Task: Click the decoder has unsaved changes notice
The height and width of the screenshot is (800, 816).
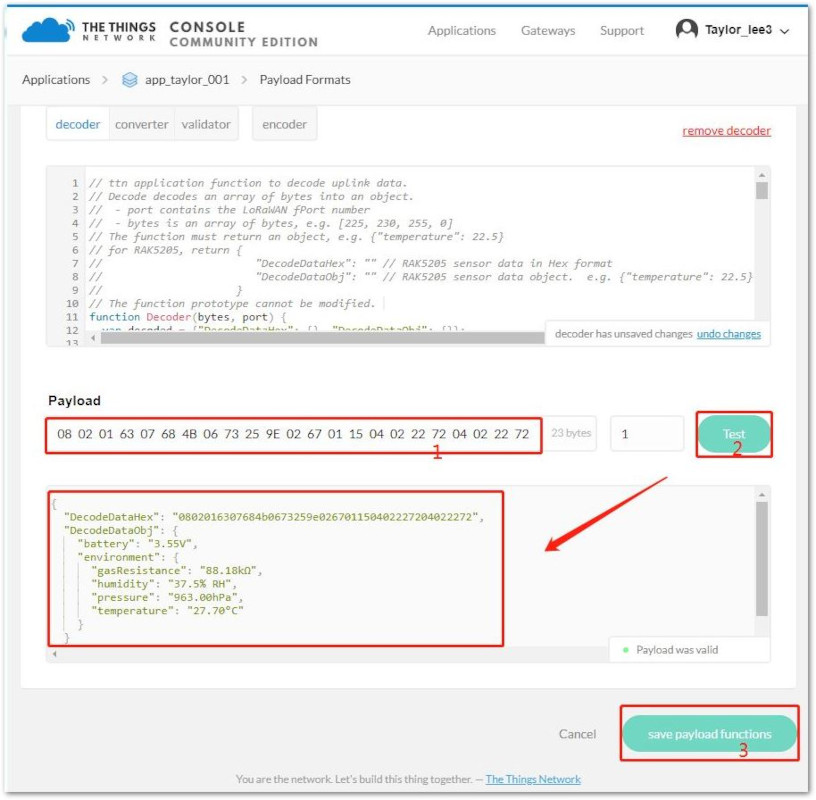Action: [623, 334]
